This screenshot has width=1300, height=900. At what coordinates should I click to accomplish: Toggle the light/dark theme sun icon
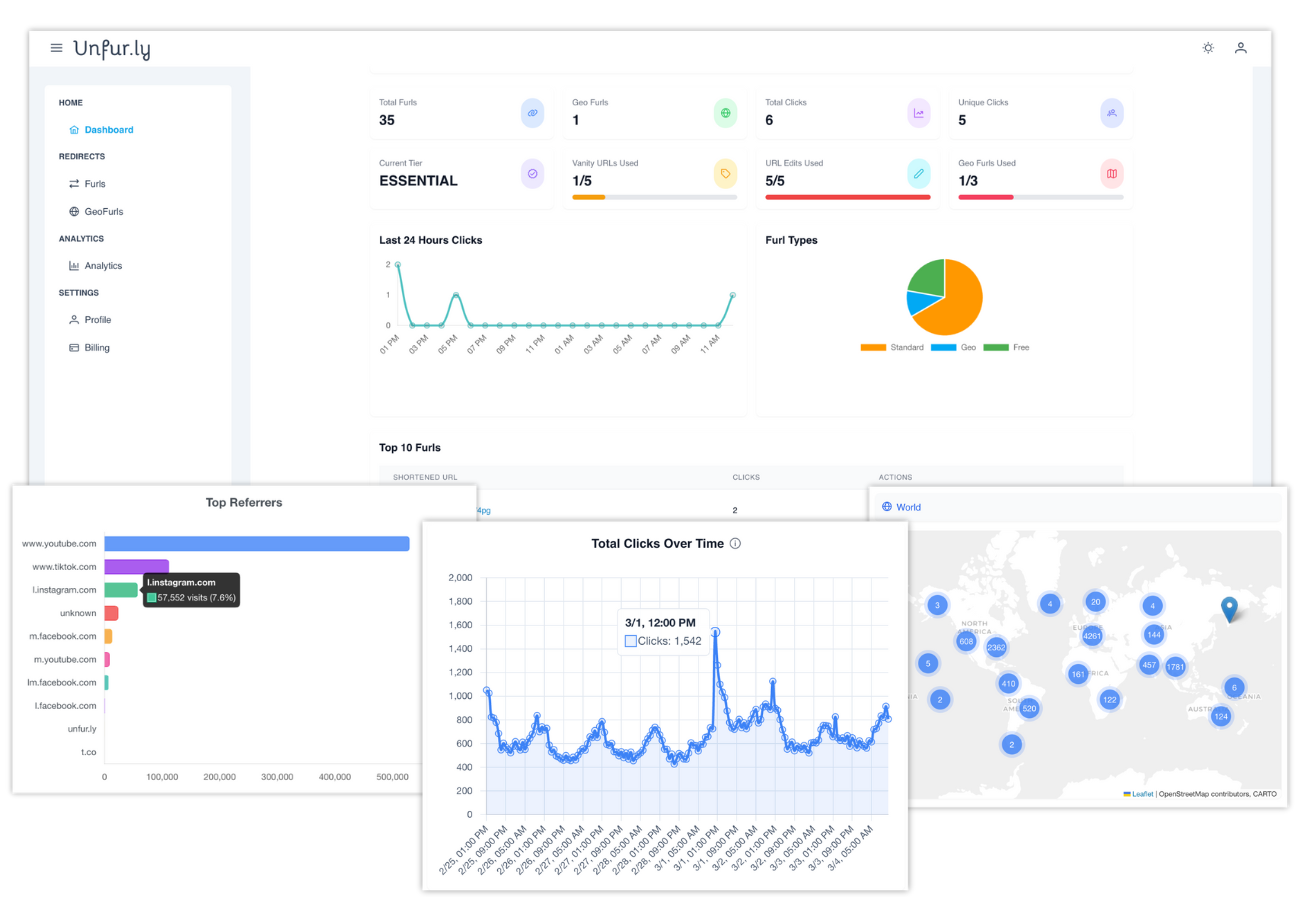pyautogui.click(x=1208, y=48)
